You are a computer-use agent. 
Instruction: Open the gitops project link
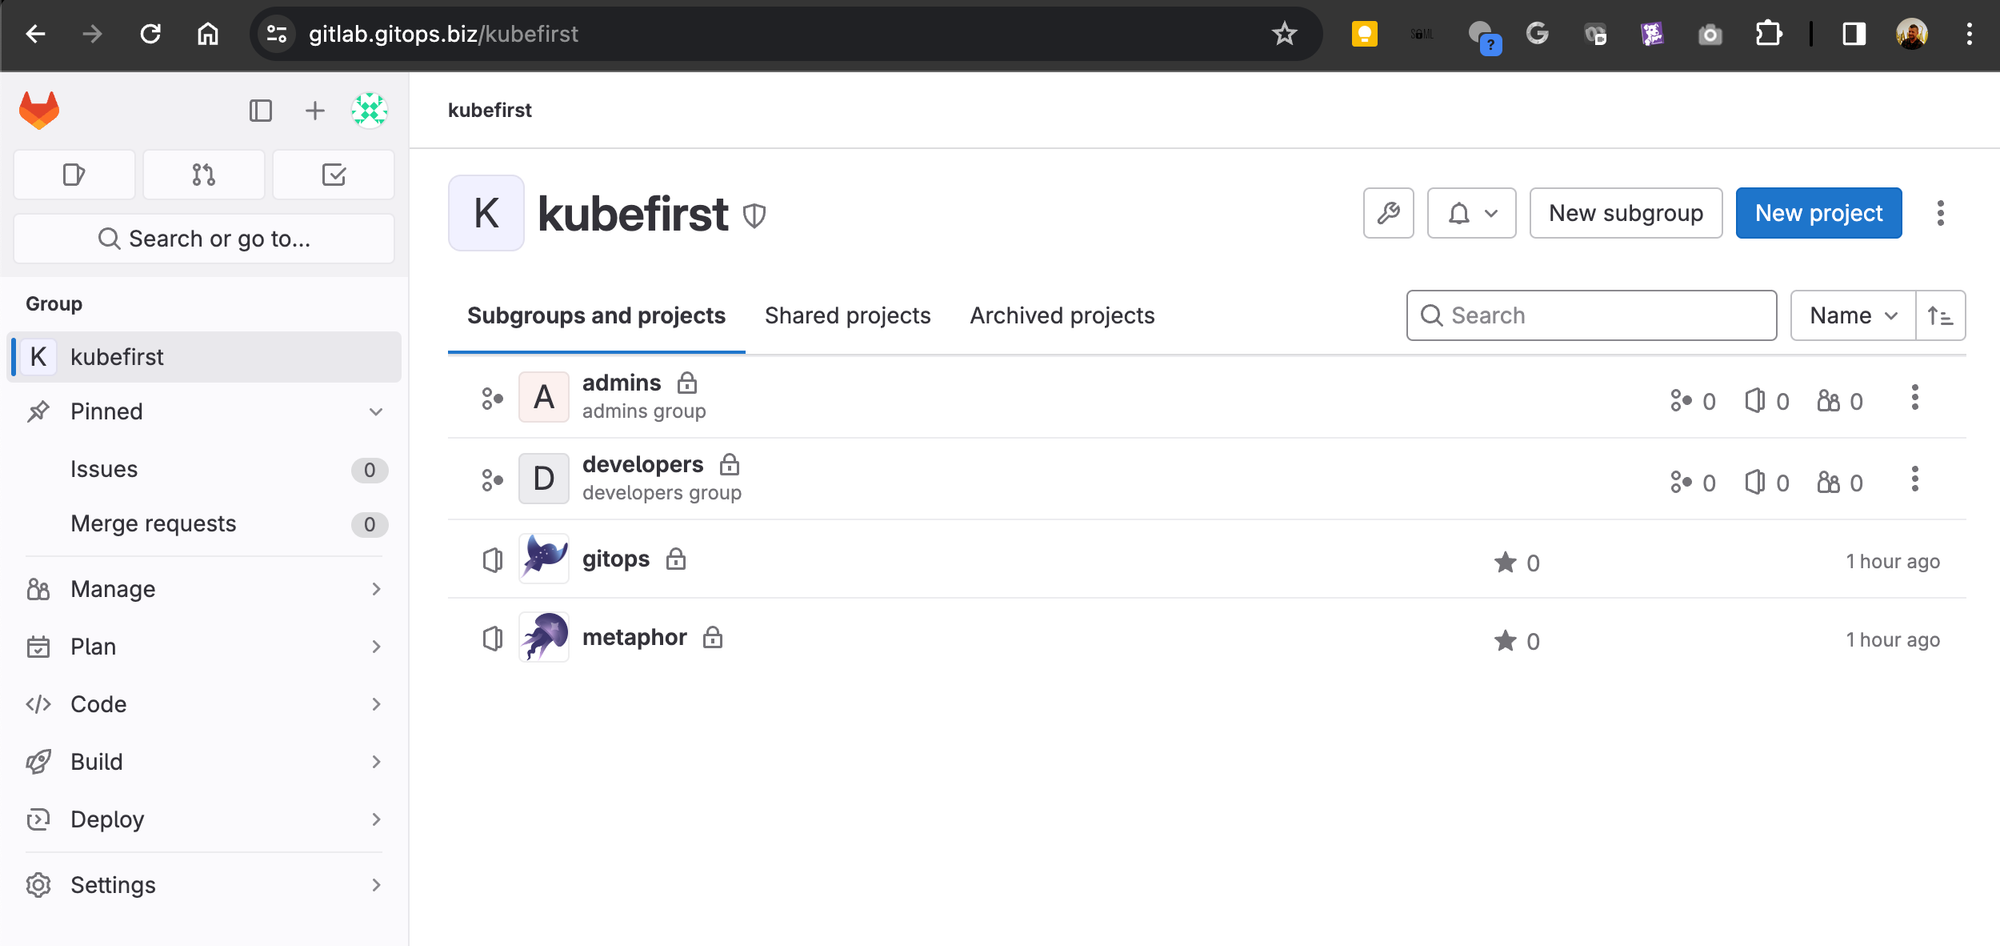(616, 559)
